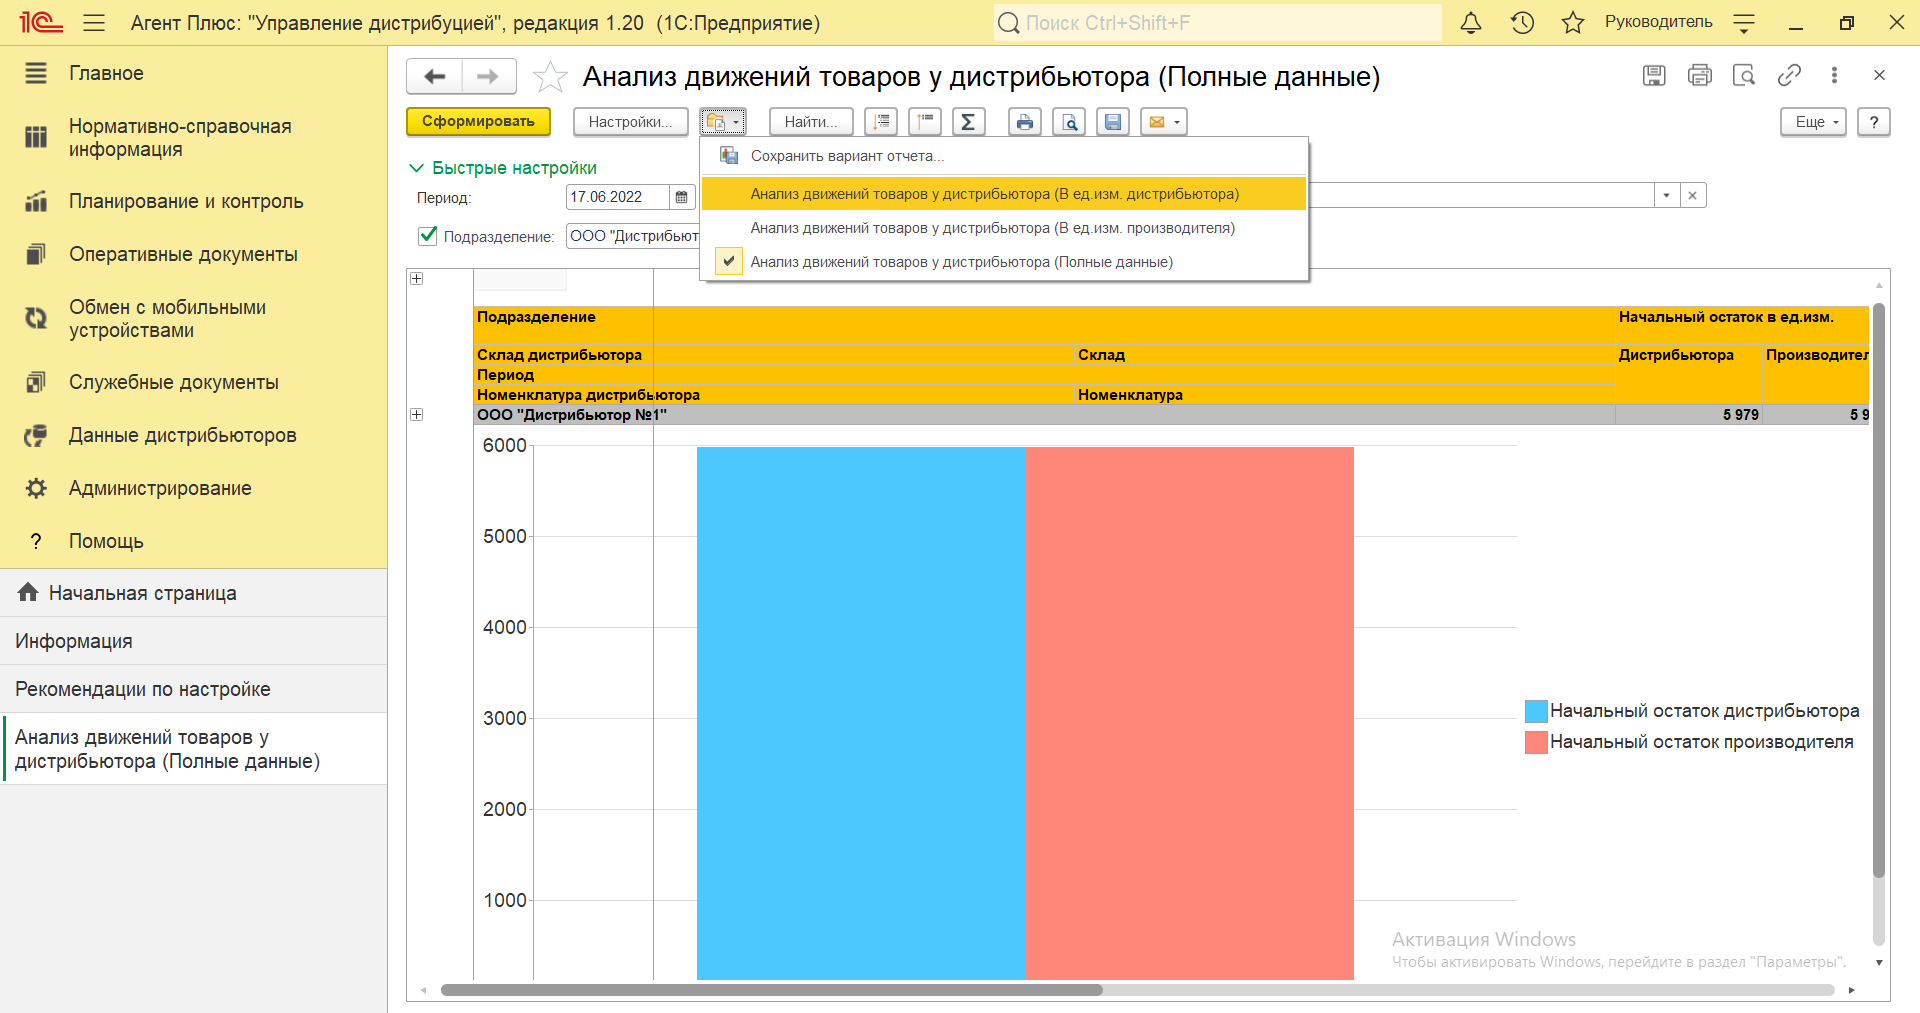Open Оперативные документы section
The image size is (1920, 1013).
(194, 254)
